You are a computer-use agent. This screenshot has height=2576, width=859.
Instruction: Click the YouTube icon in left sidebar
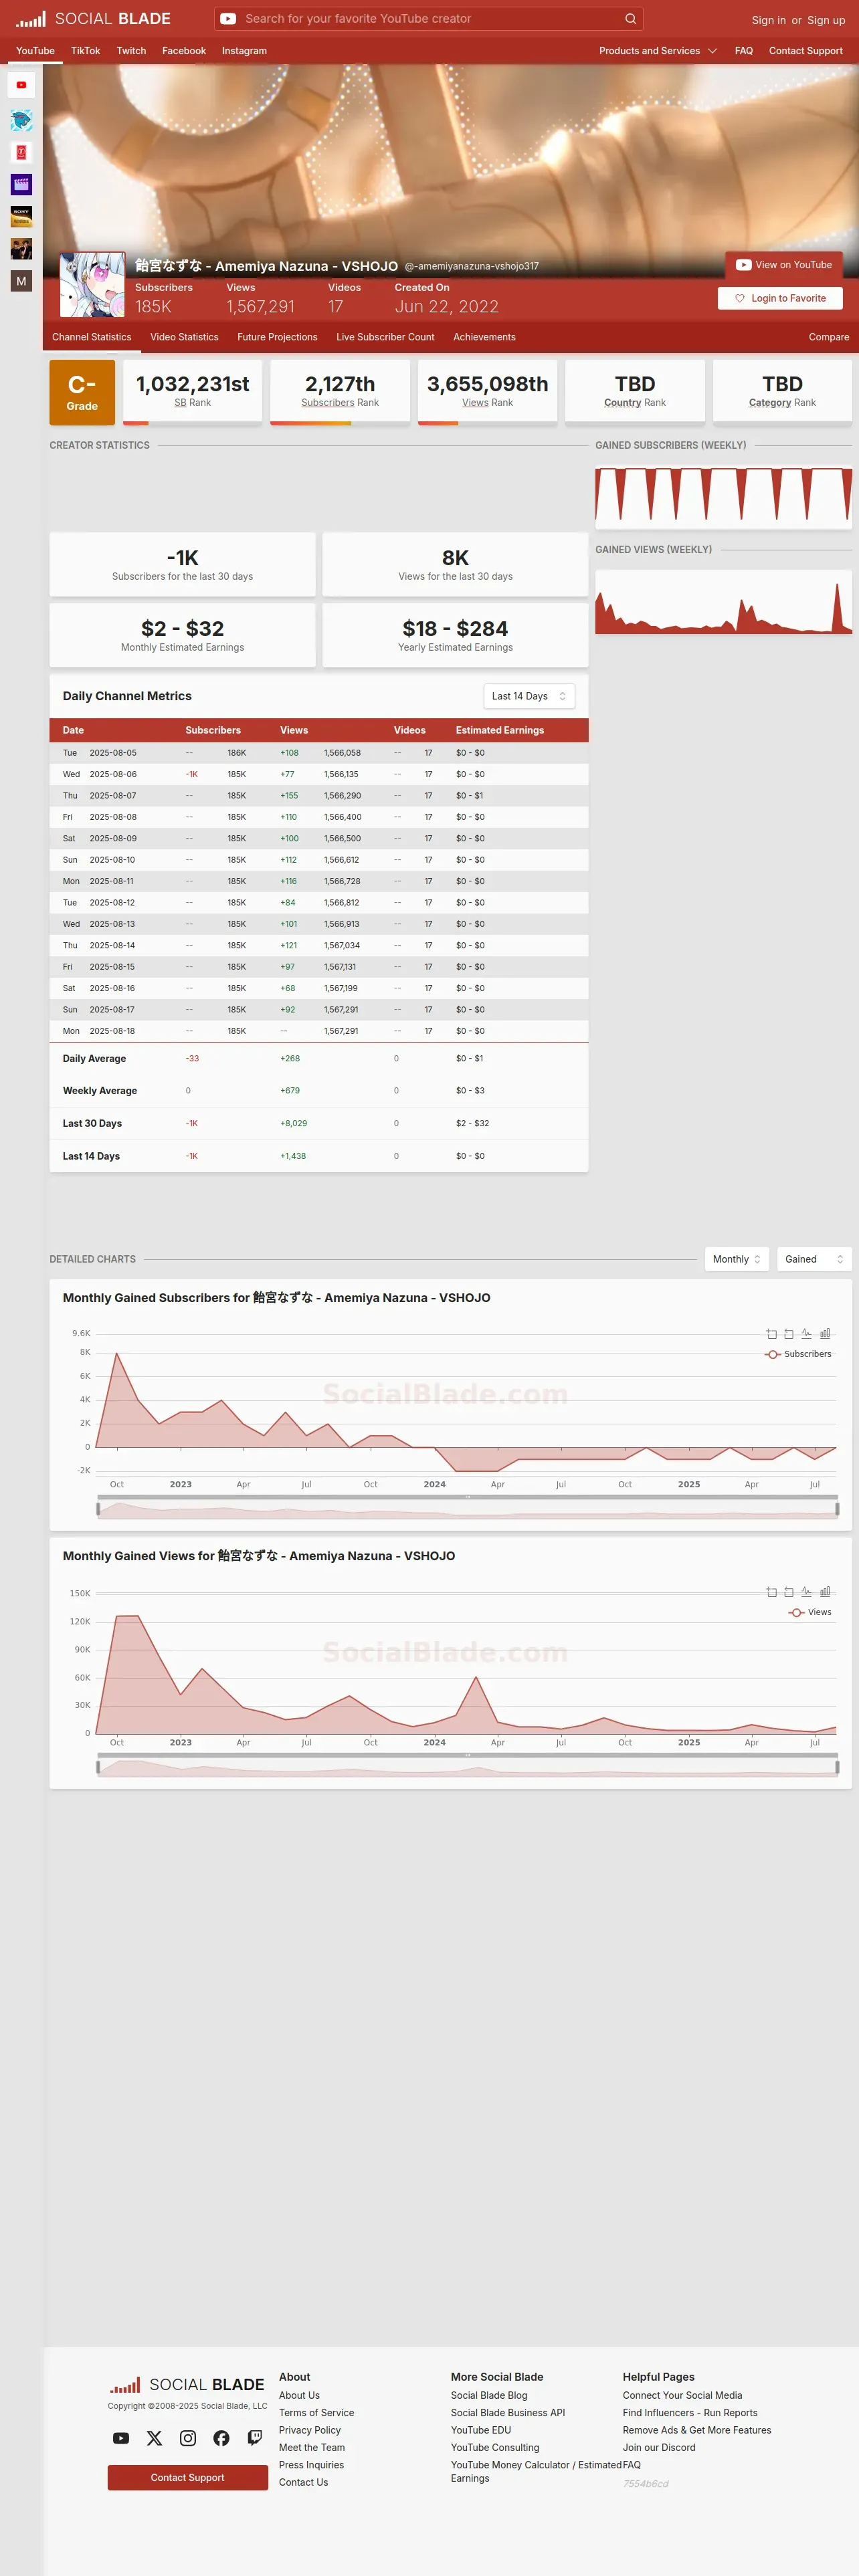(x=21, y=85)
